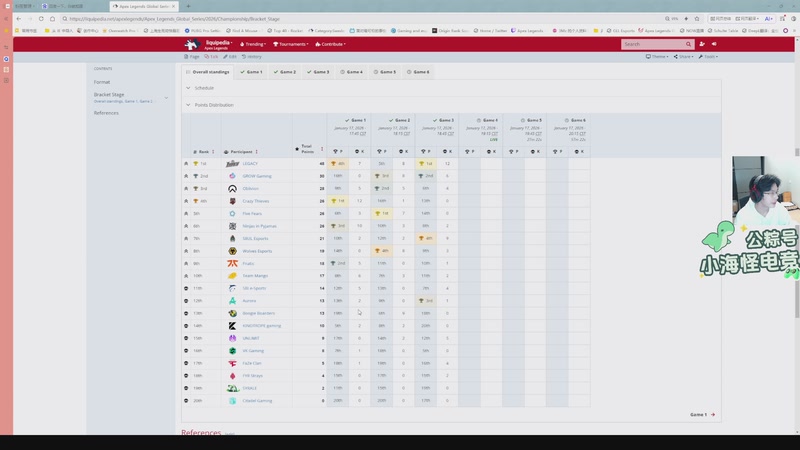Open the Contribute dropdown menu
Screen dimensions: 800x450
331,44
